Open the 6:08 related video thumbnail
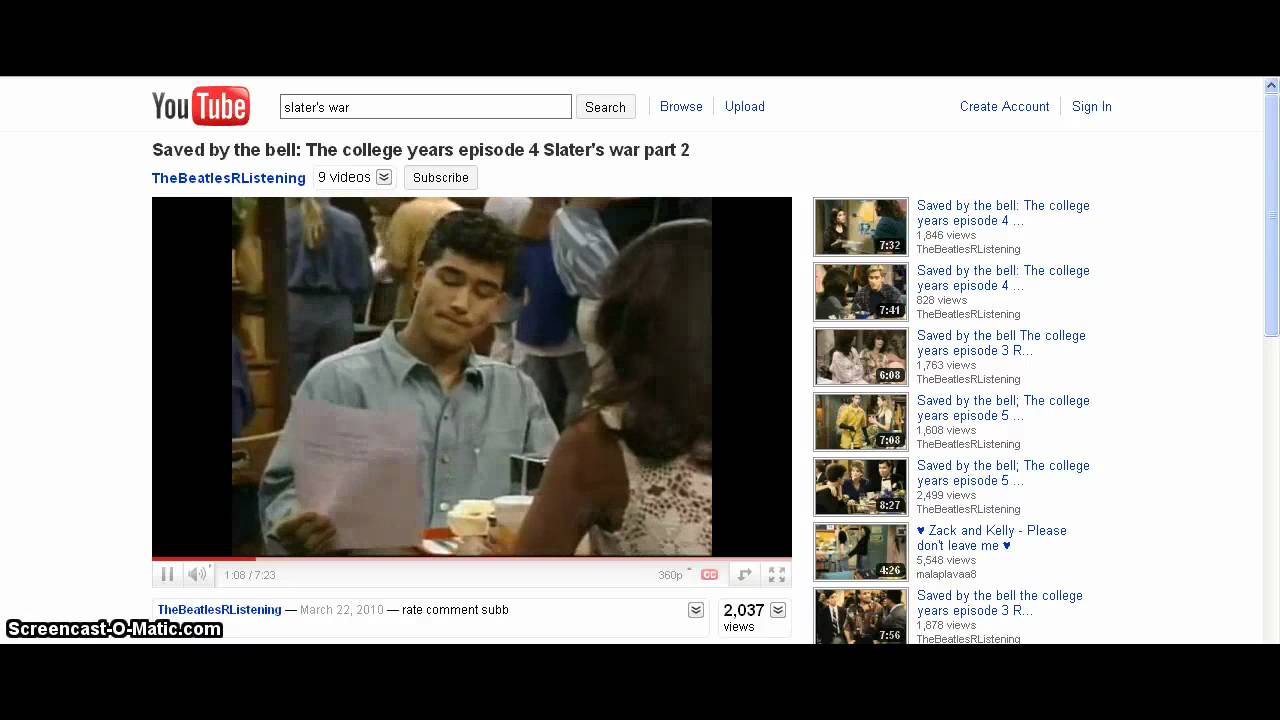 (x=860, y=356)
